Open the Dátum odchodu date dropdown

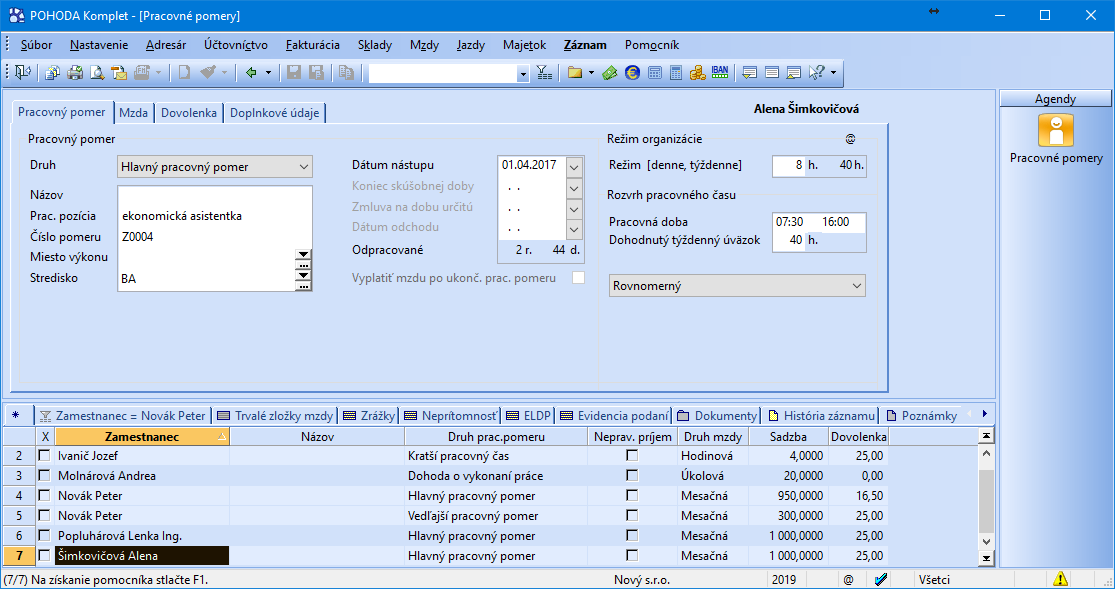click(575, 230)
